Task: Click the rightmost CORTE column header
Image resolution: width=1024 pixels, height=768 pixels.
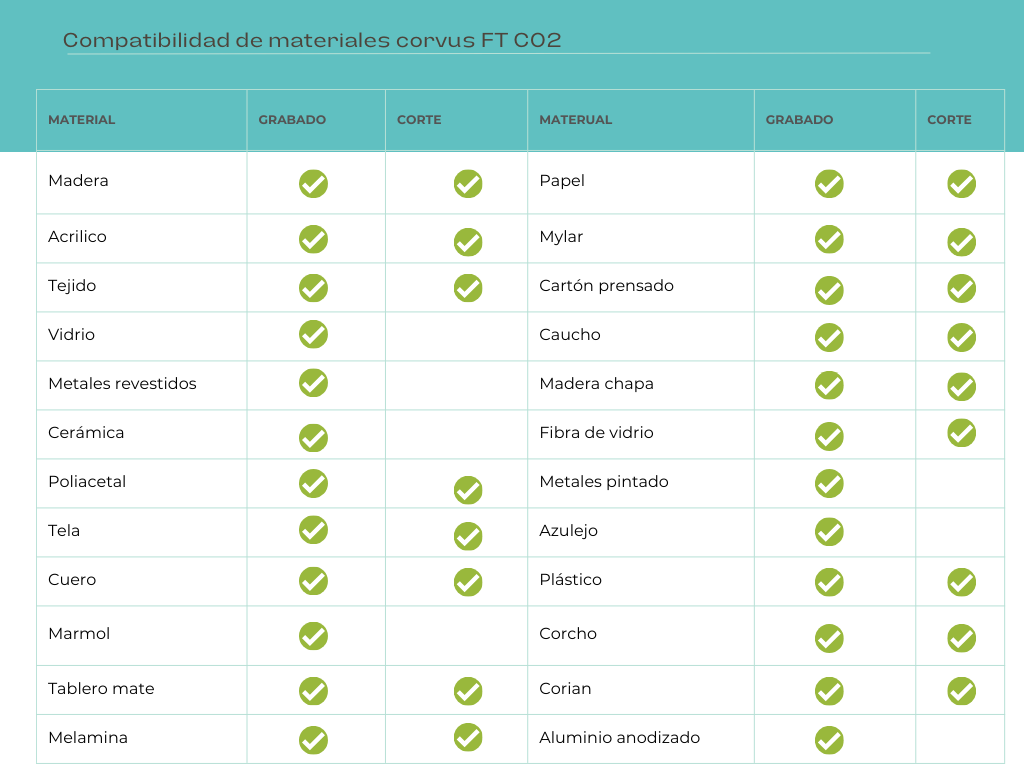Action: coord(949,120)
